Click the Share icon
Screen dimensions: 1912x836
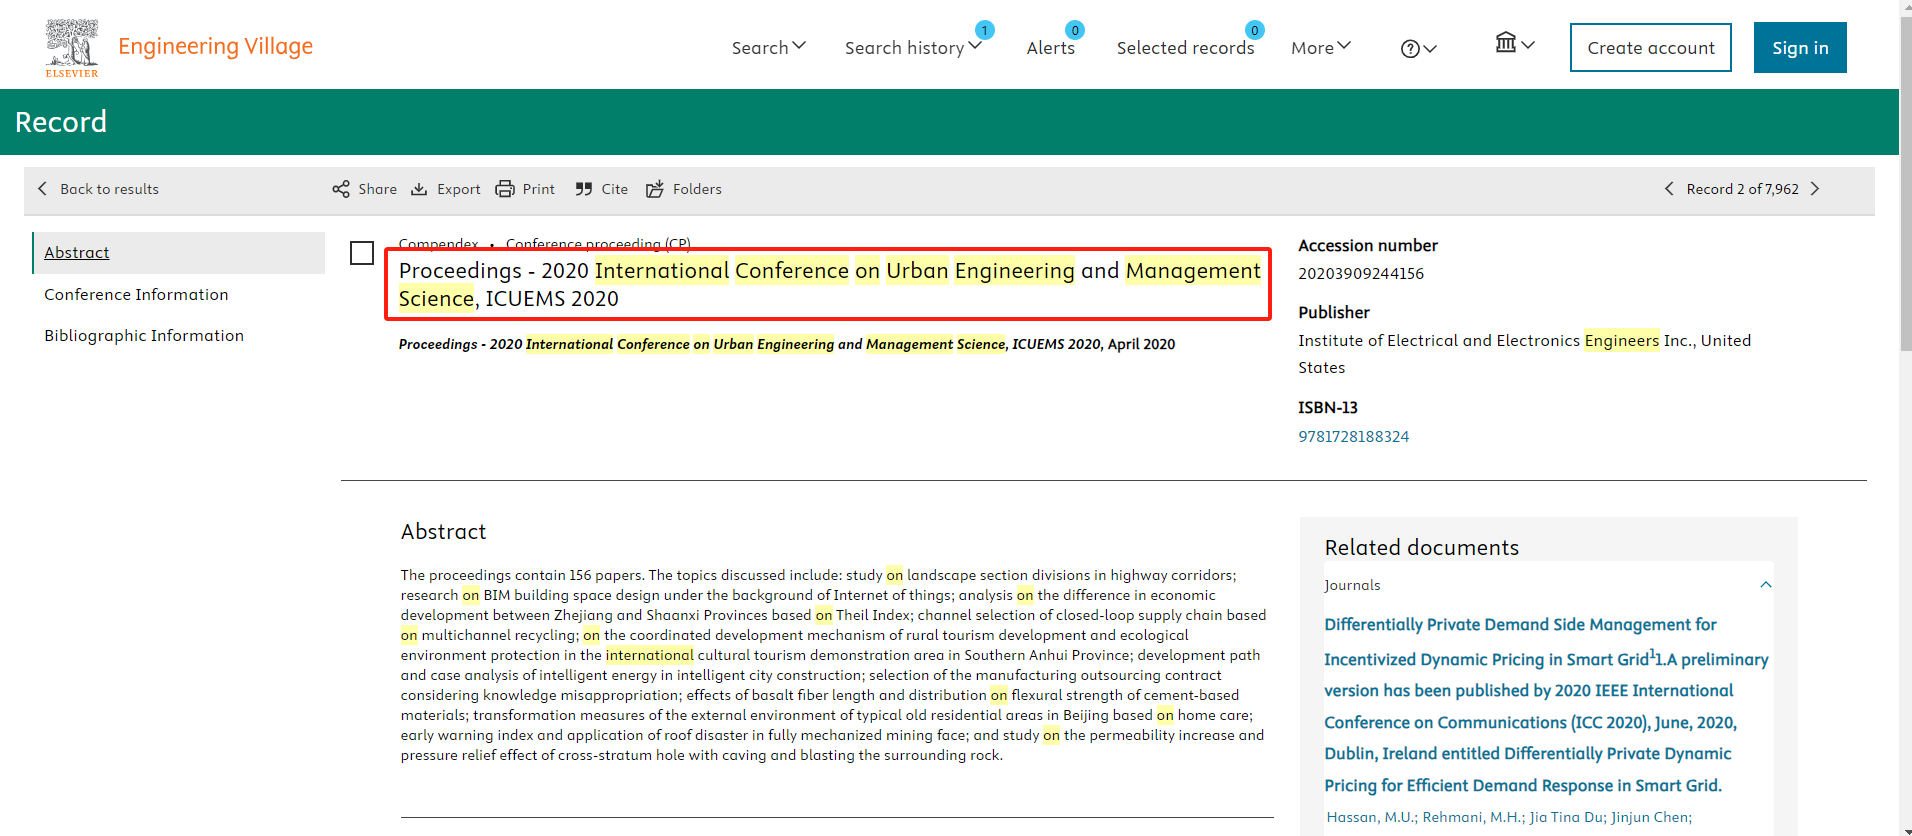(341, 189)
